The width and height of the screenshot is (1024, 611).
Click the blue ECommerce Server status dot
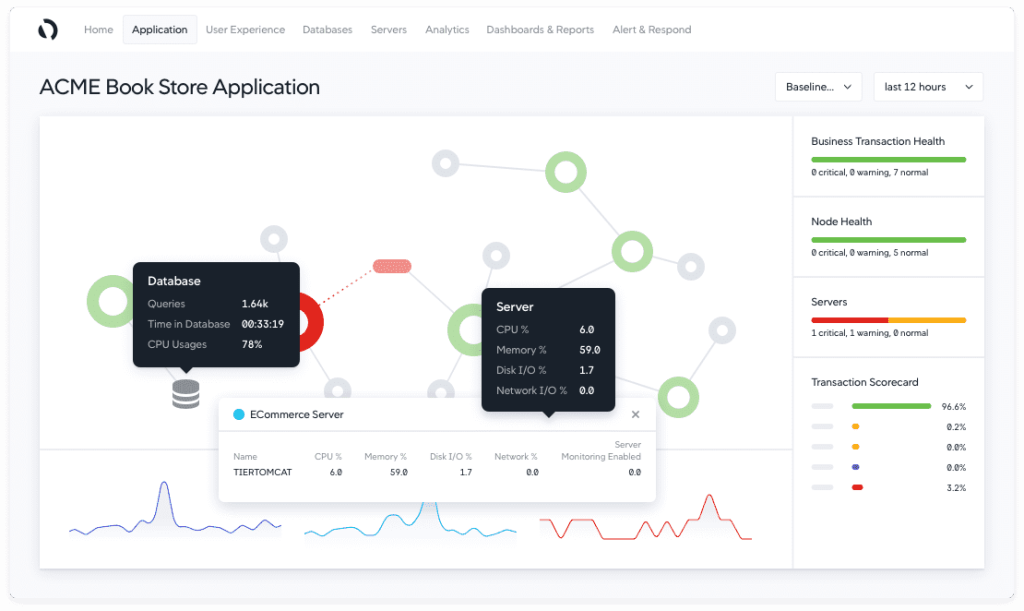tap(239, 415)
